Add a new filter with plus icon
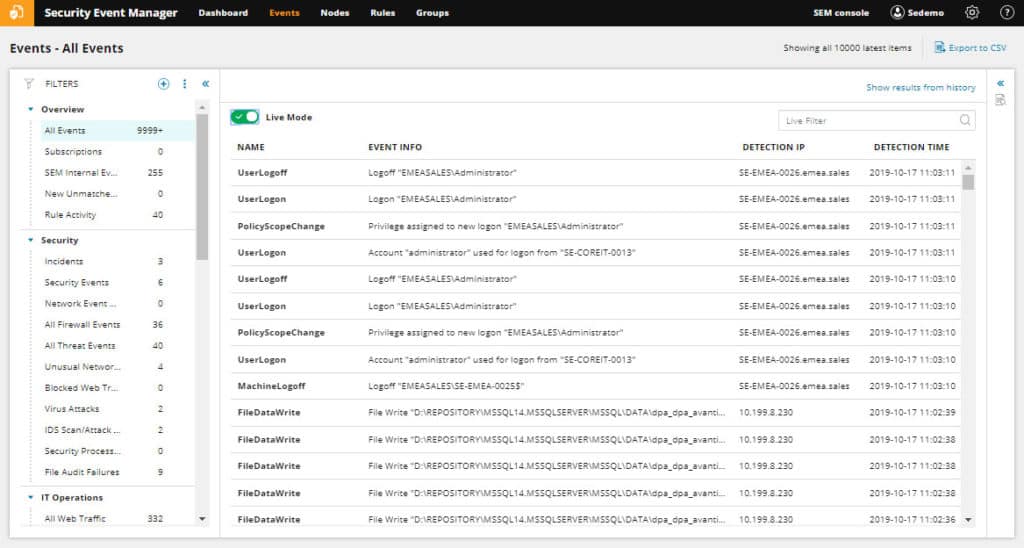Screen dimensions: 1024x548 point(163,84)
